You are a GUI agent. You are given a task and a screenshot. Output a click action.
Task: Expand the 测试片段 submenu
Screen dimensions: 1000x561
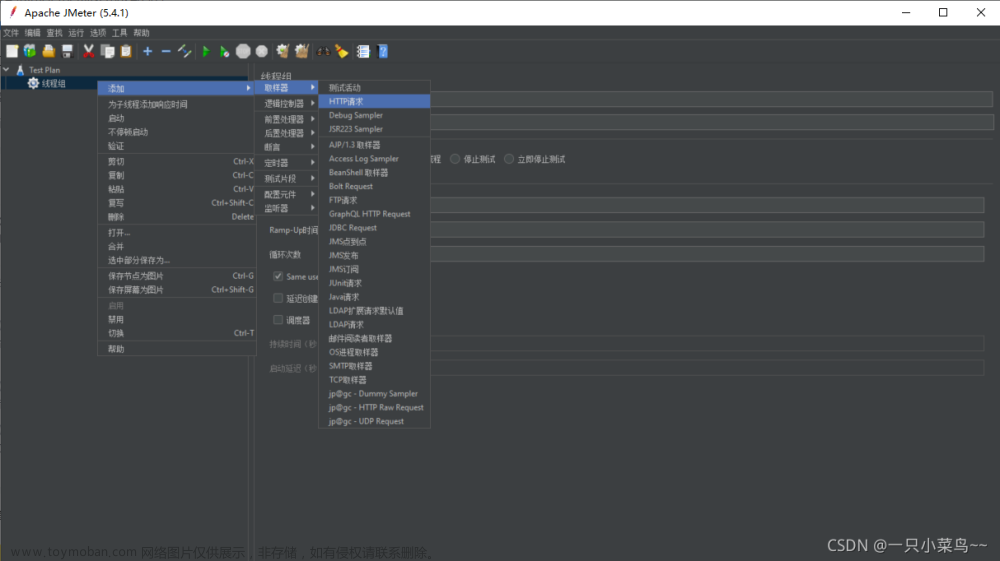tap(287, 178)
